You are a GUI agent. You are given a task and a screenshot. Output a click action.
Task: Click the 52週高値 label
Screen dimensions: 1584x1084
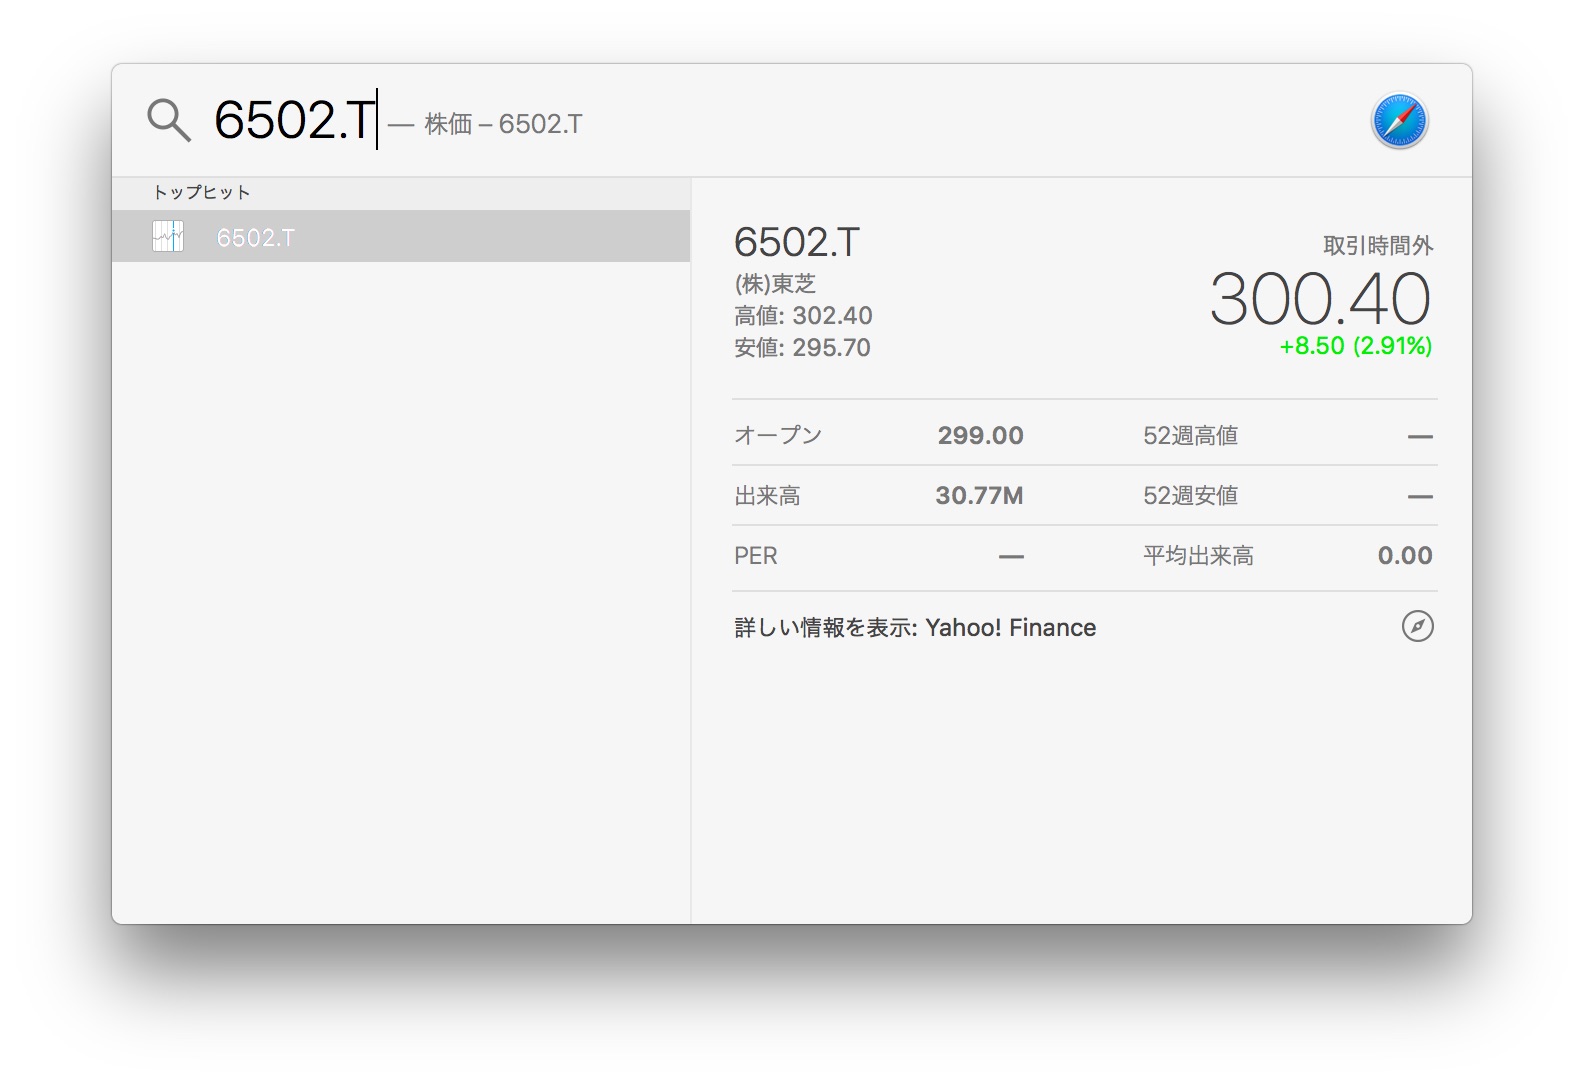pos(1190,435)
